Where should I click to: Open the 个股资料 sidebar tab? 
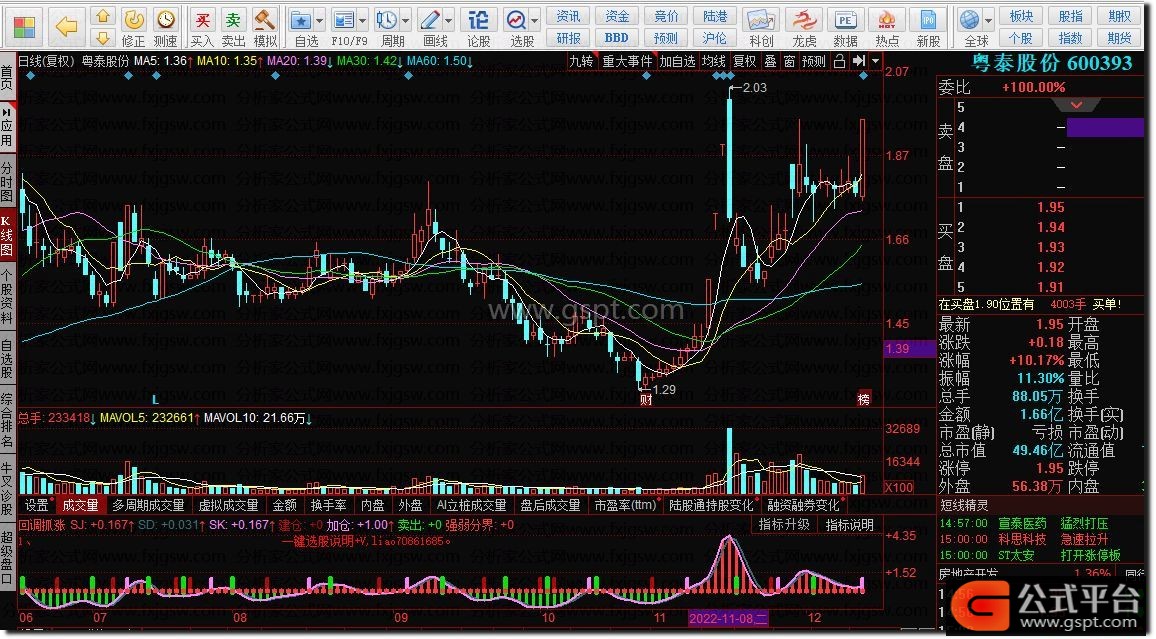tap(7, 297)
